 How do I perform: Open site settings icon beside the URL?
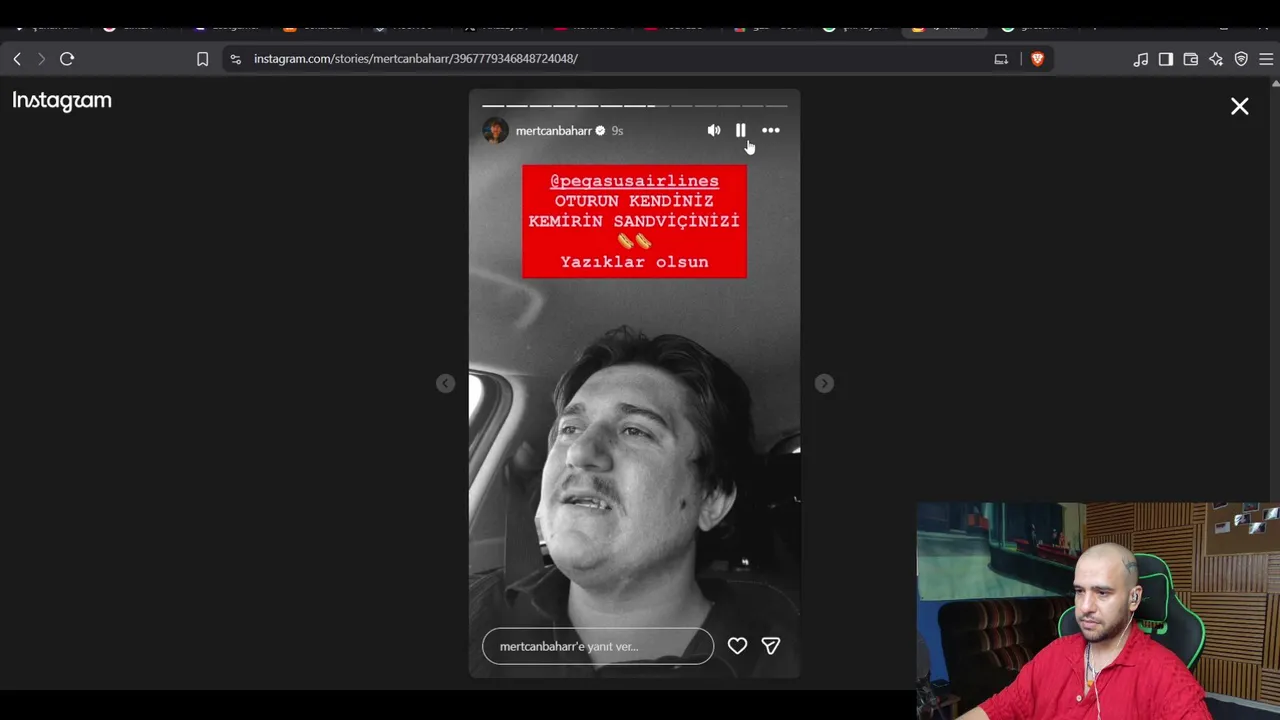(235, 59)
